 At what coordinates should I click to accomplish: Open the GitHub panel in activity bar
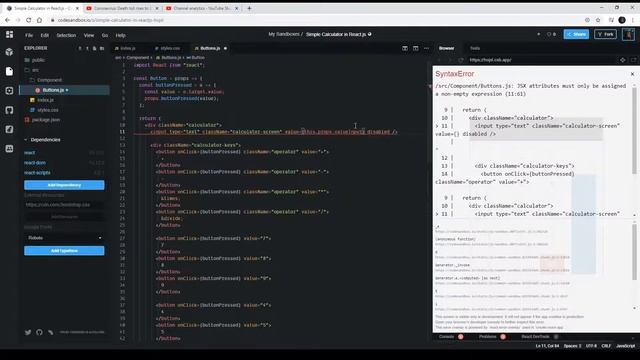click(x=9, y=110)
